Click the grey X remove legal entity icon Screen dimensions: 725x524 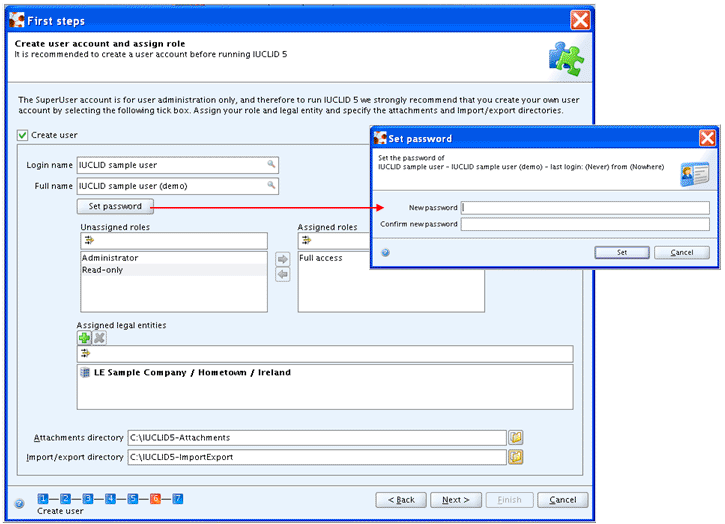pos(99,338)
